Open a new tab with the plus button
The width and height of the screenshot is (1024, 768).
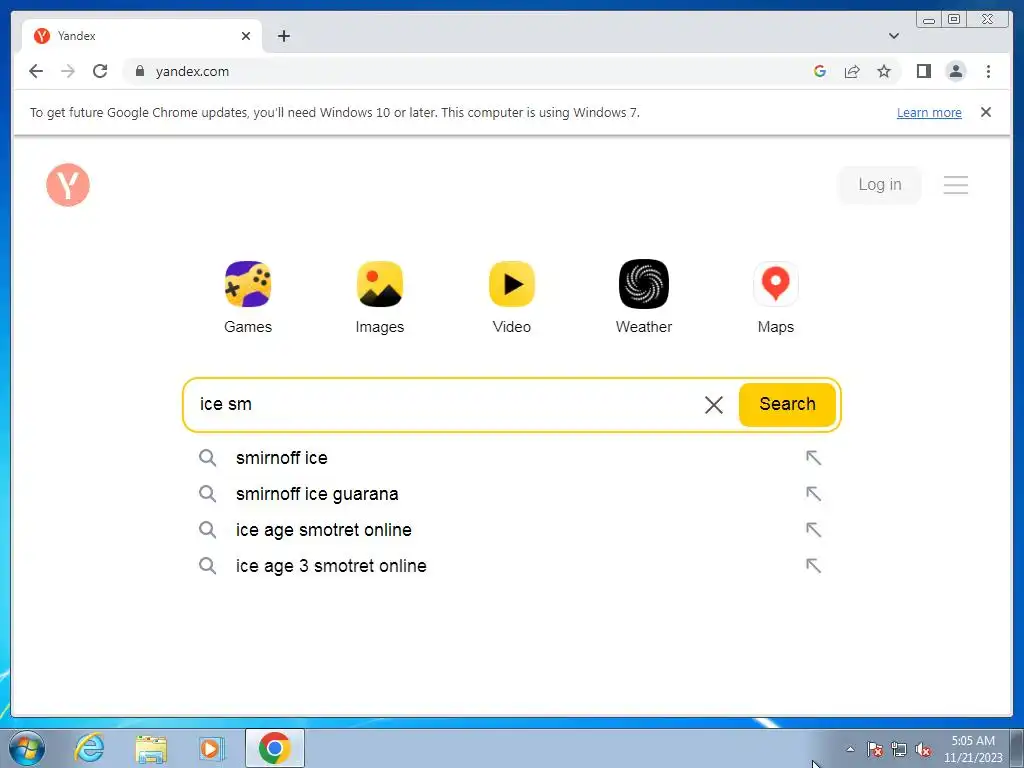point(283,36)
